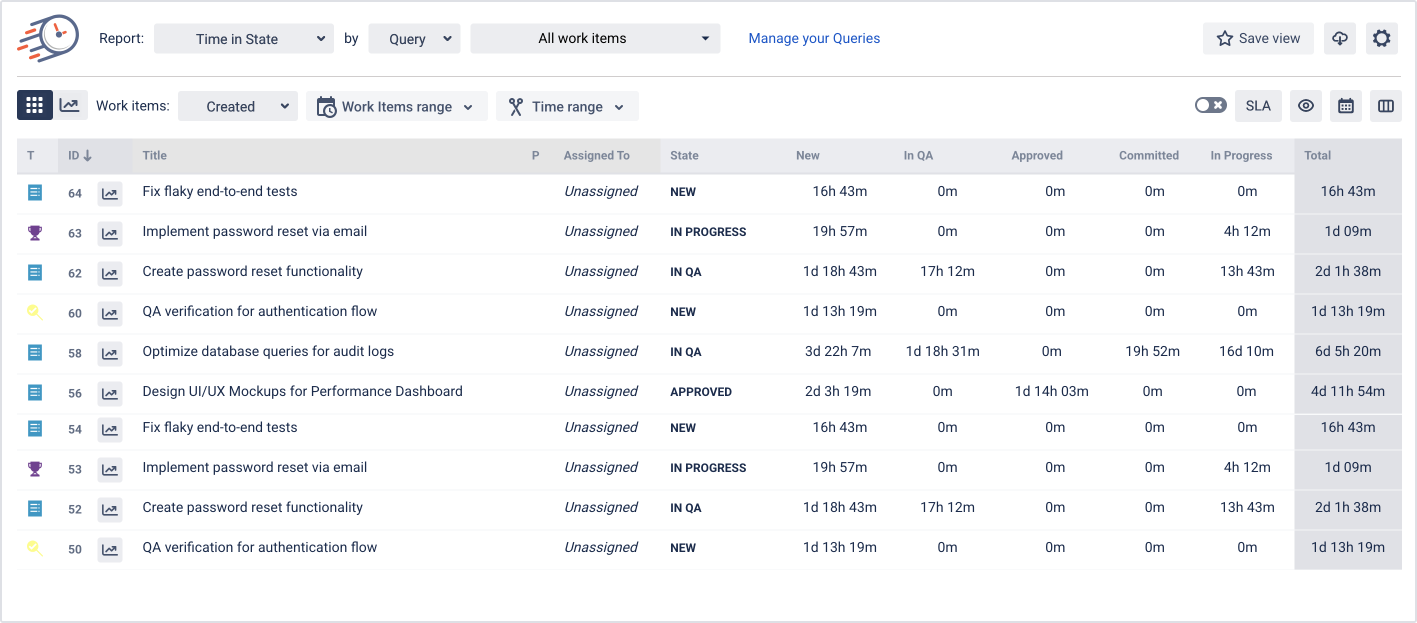Open the settings gear
This screenshot has width=1417, height=623.
(1381, 39)
